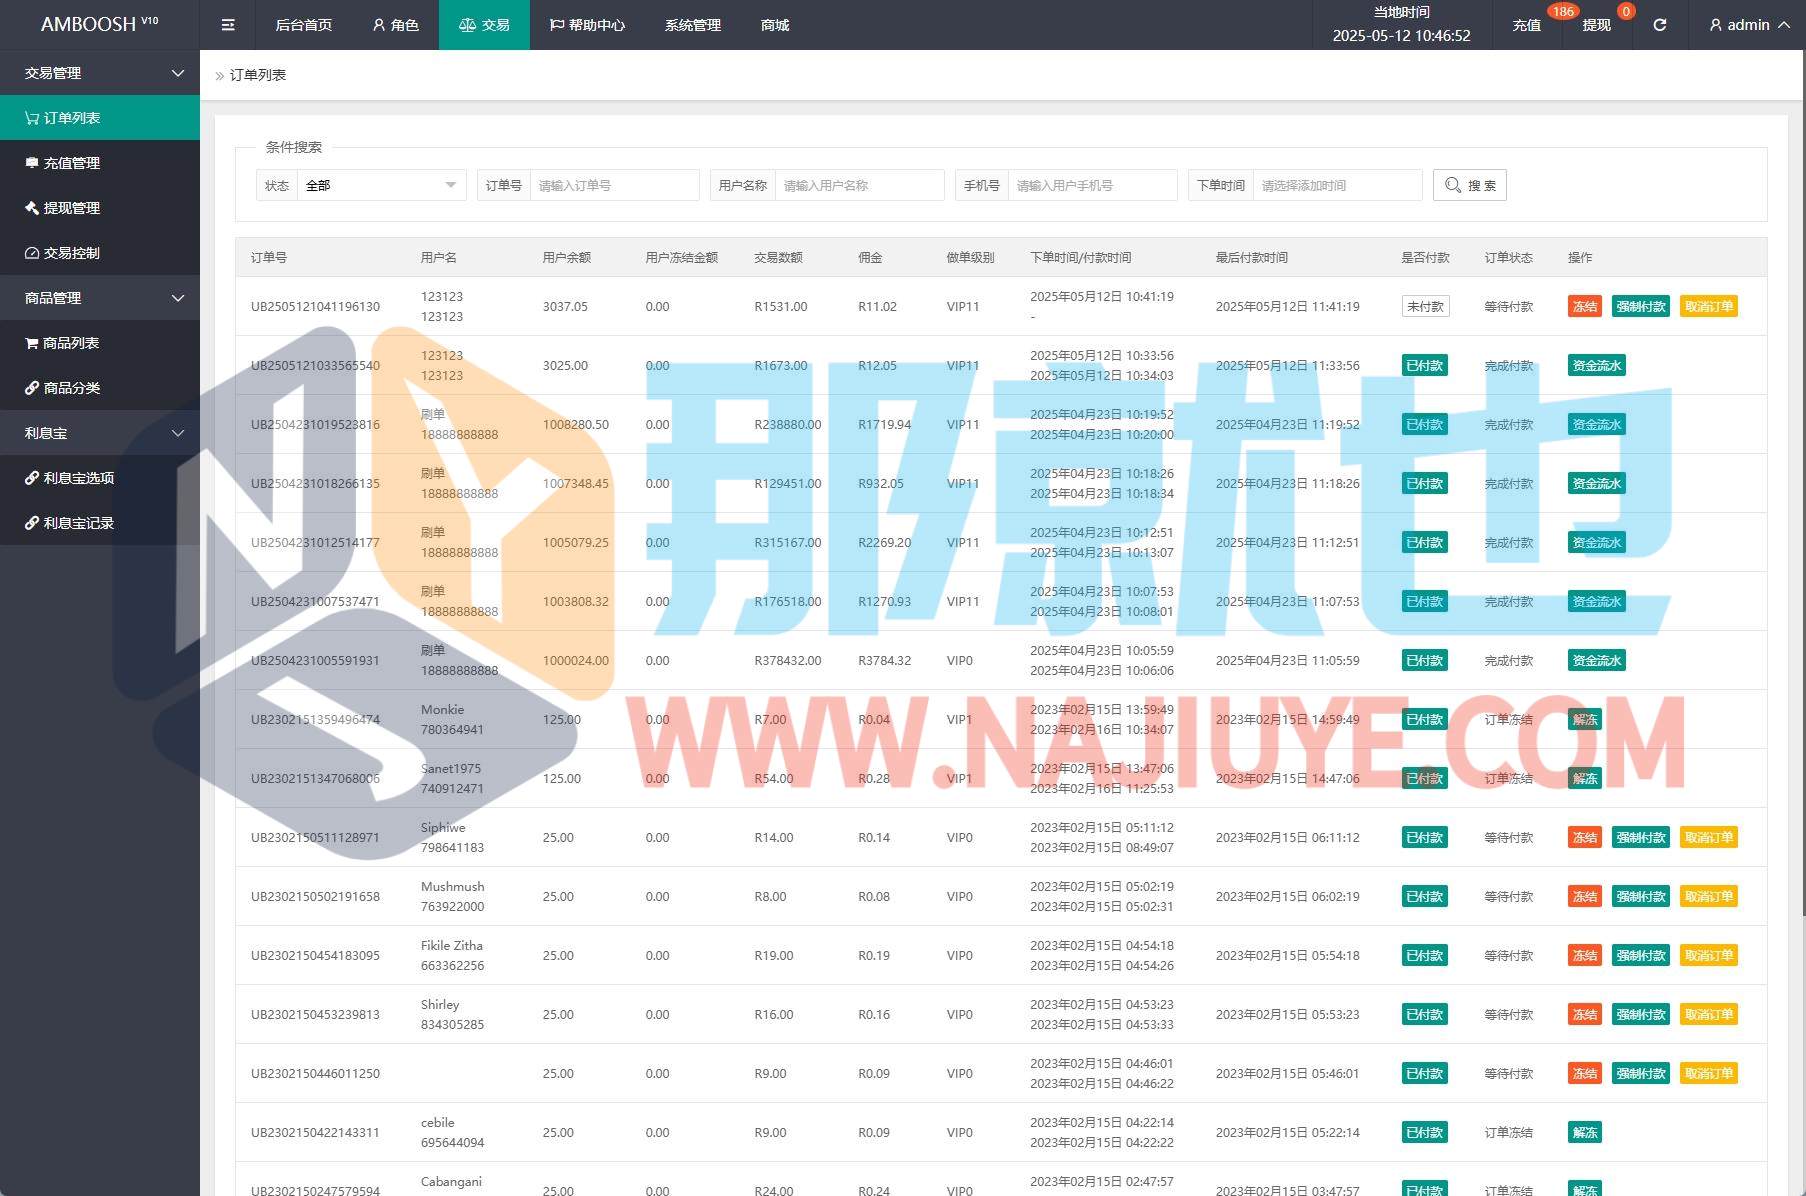Click 取消订单 for order UB2302150454183095
The height and width of the screenshot is (1196, 1806).
coord(1709,956)
